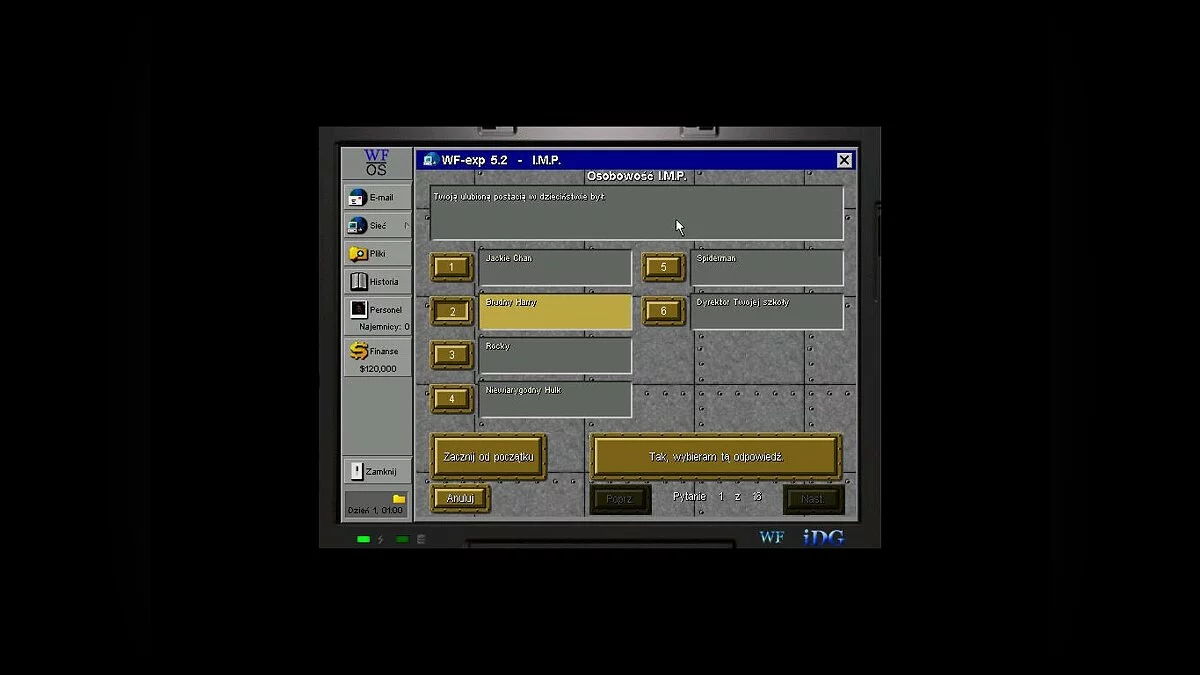The width and height of the screenshot is (1200, 675).
Task: Select answer number 5 button
Action: (663, 267)
